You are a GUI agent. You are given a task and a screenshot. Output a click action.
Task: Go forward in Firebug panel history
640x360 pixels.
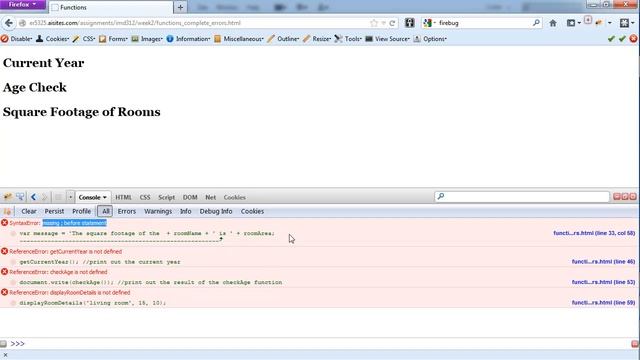[x=44, y=197]
